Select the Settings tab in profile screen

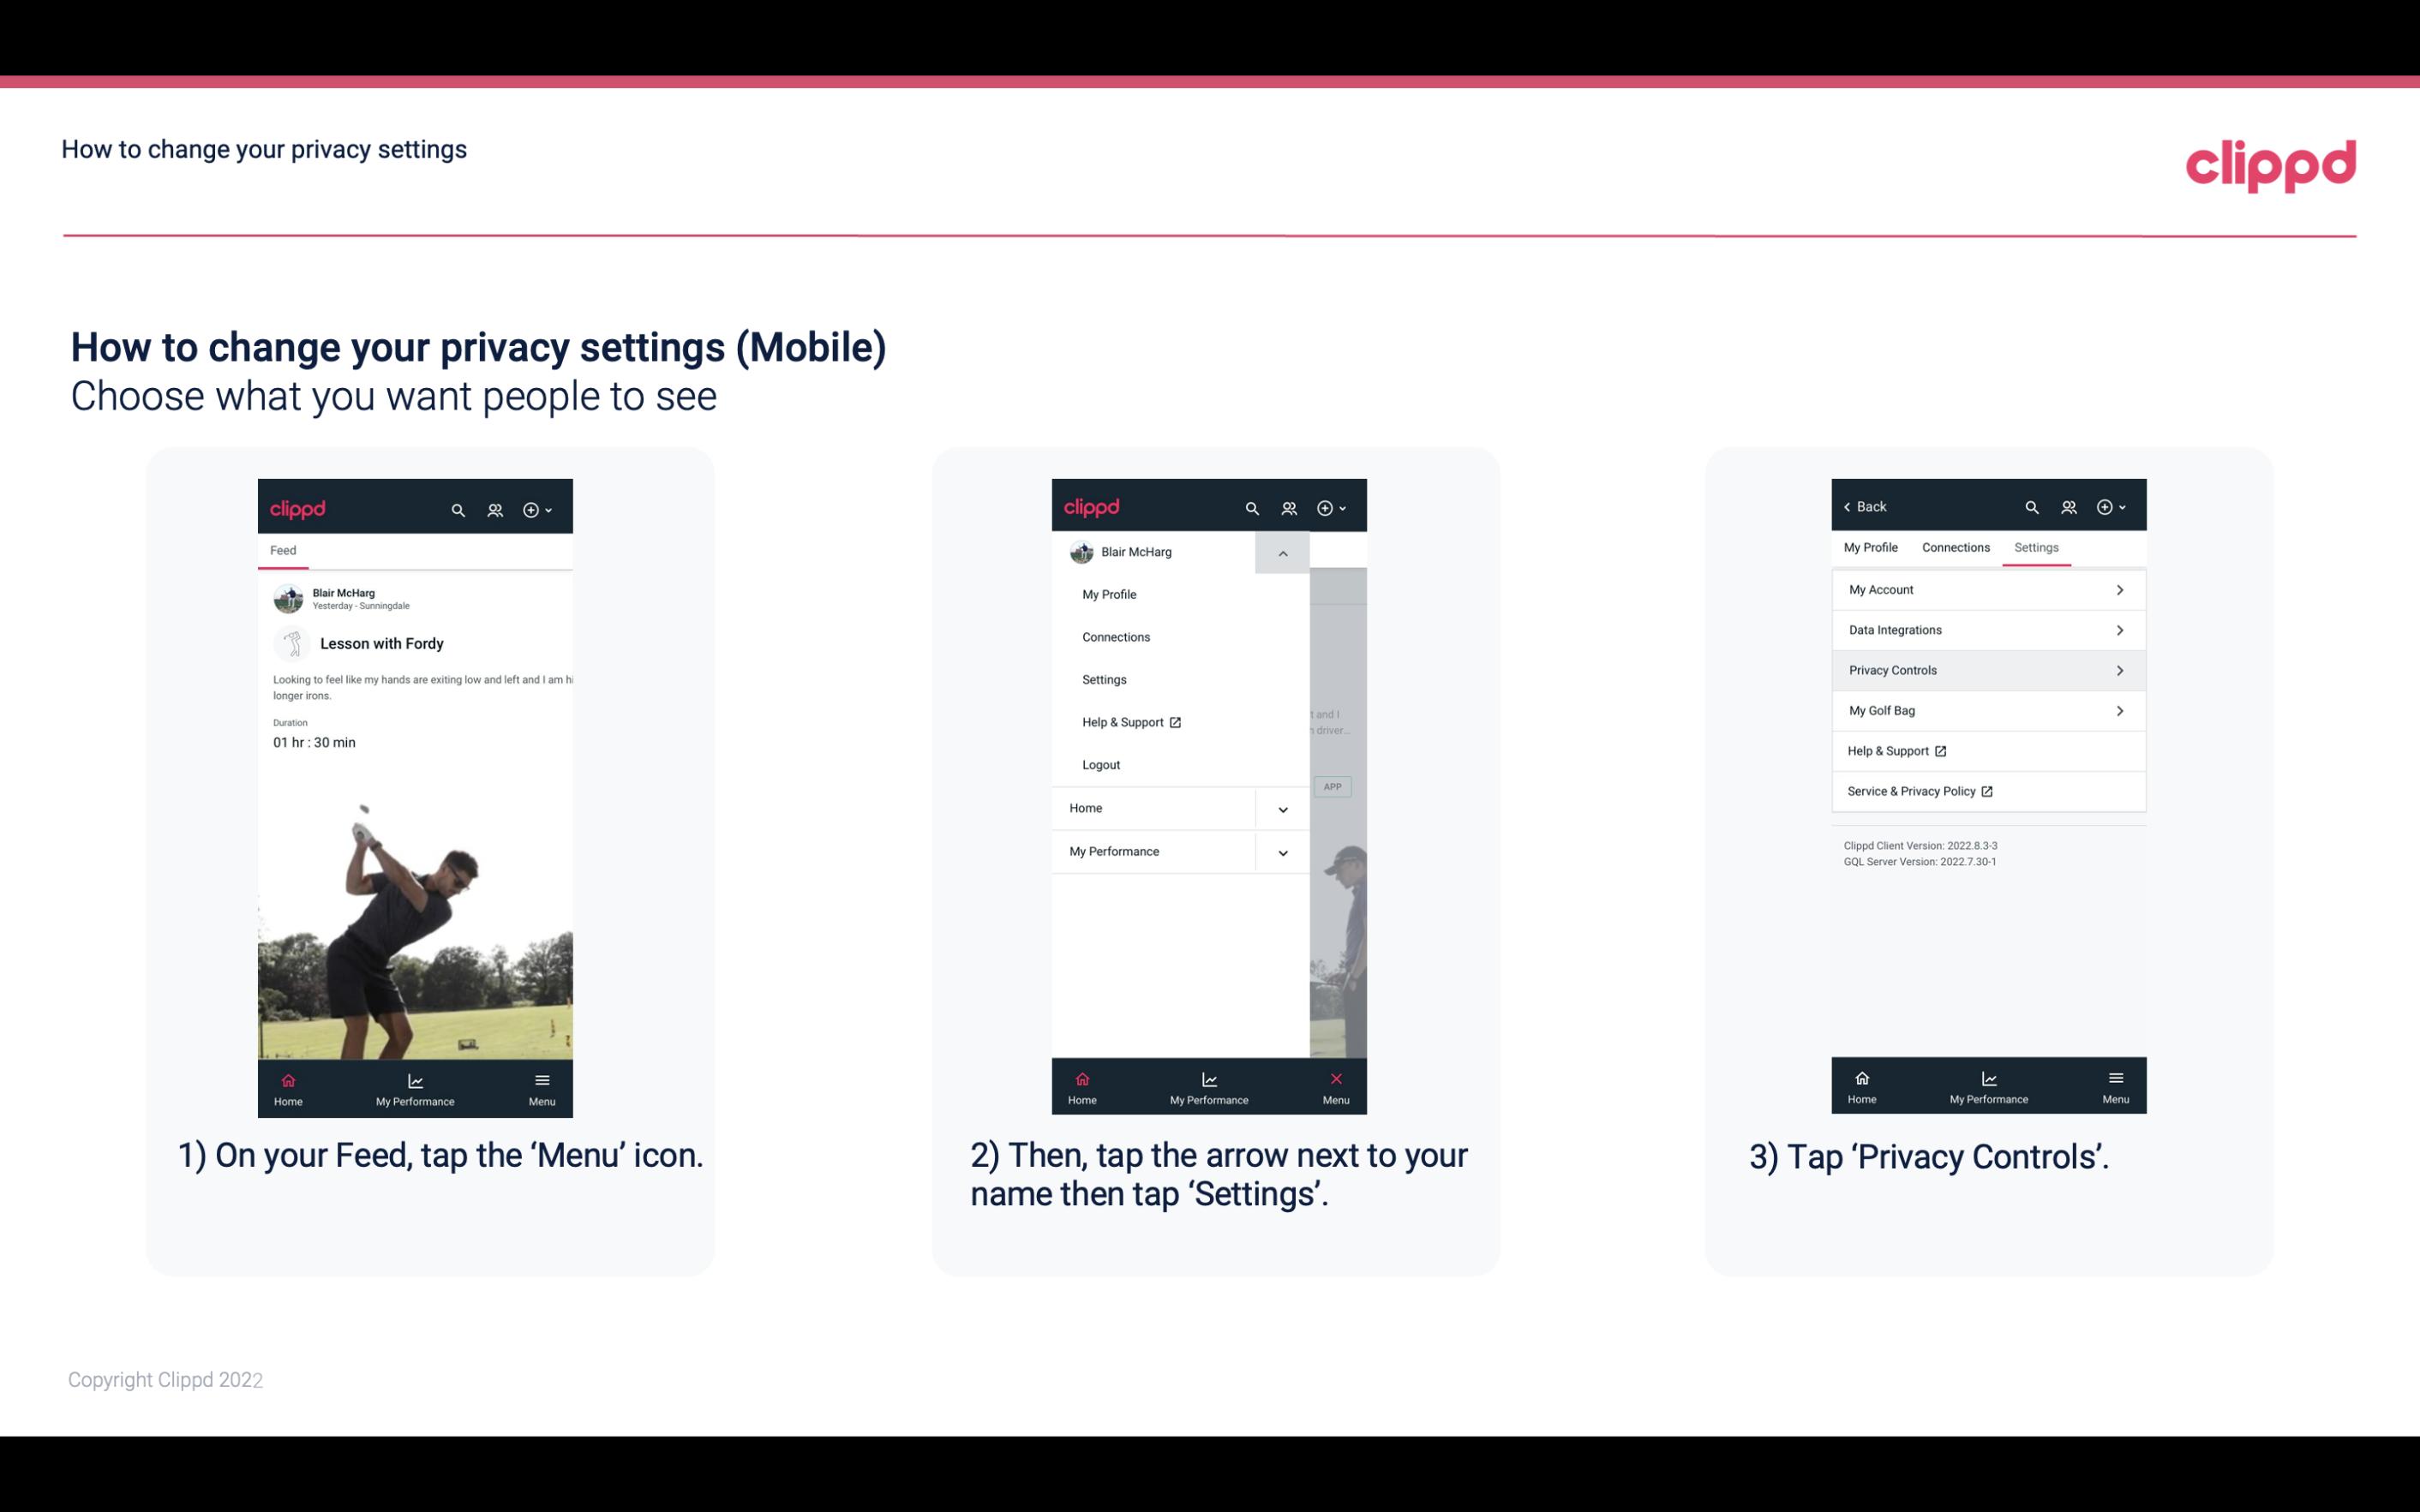coord(2035,547)
